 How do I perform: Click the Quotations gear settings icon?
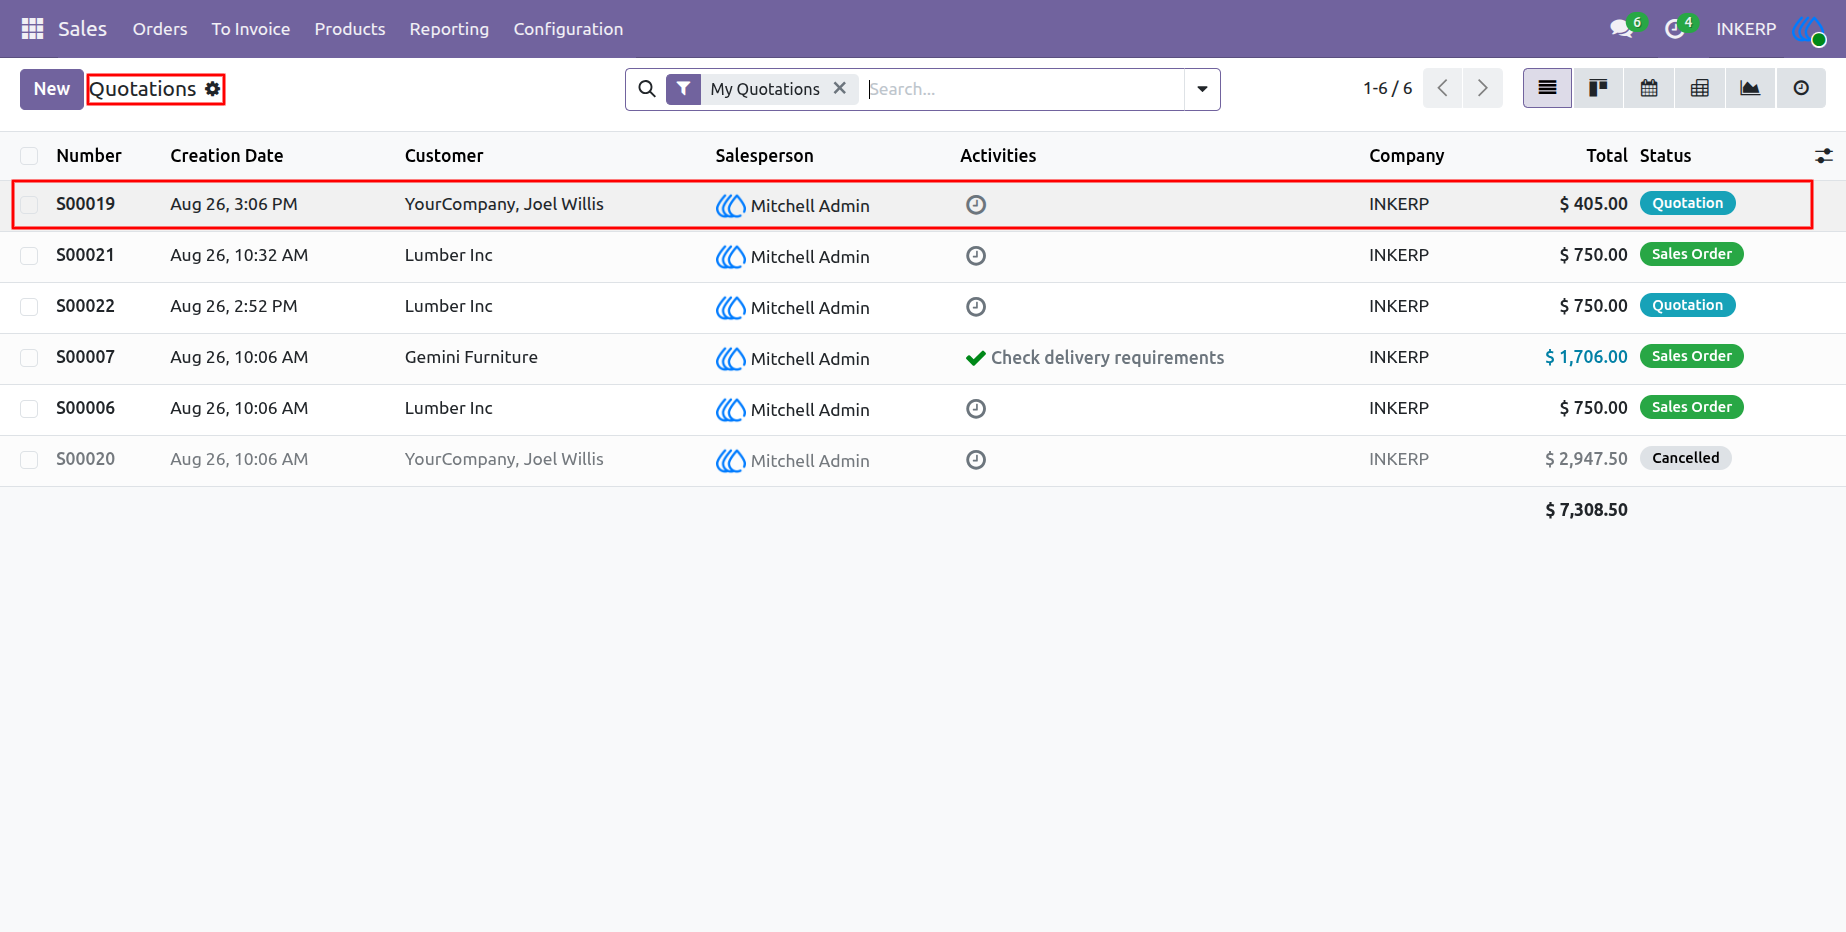point(213,89)
